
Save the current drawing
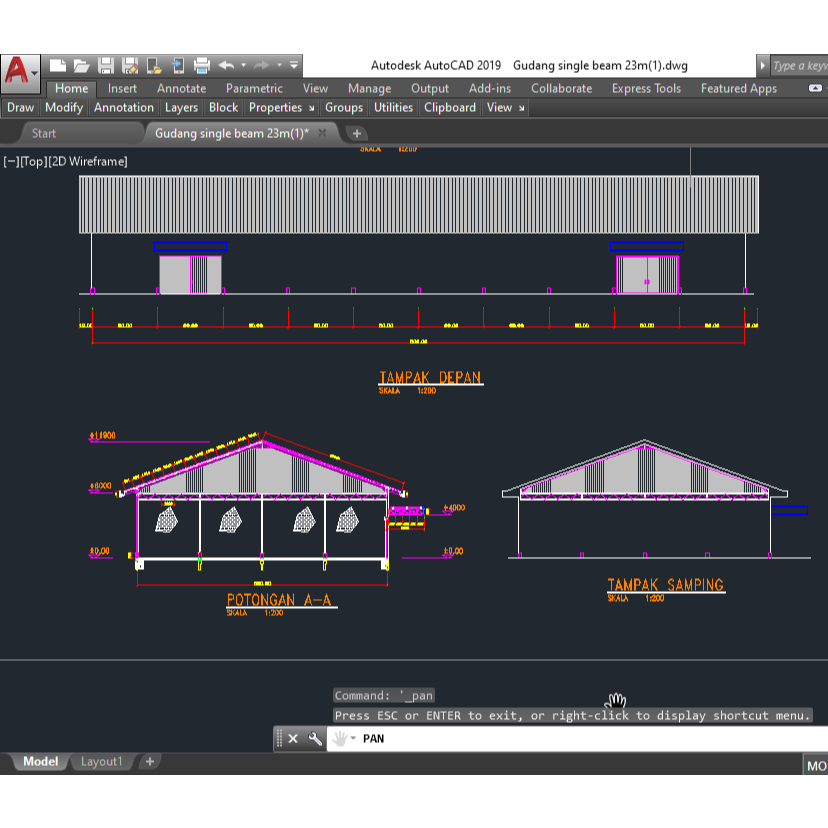tap(105, 63)
